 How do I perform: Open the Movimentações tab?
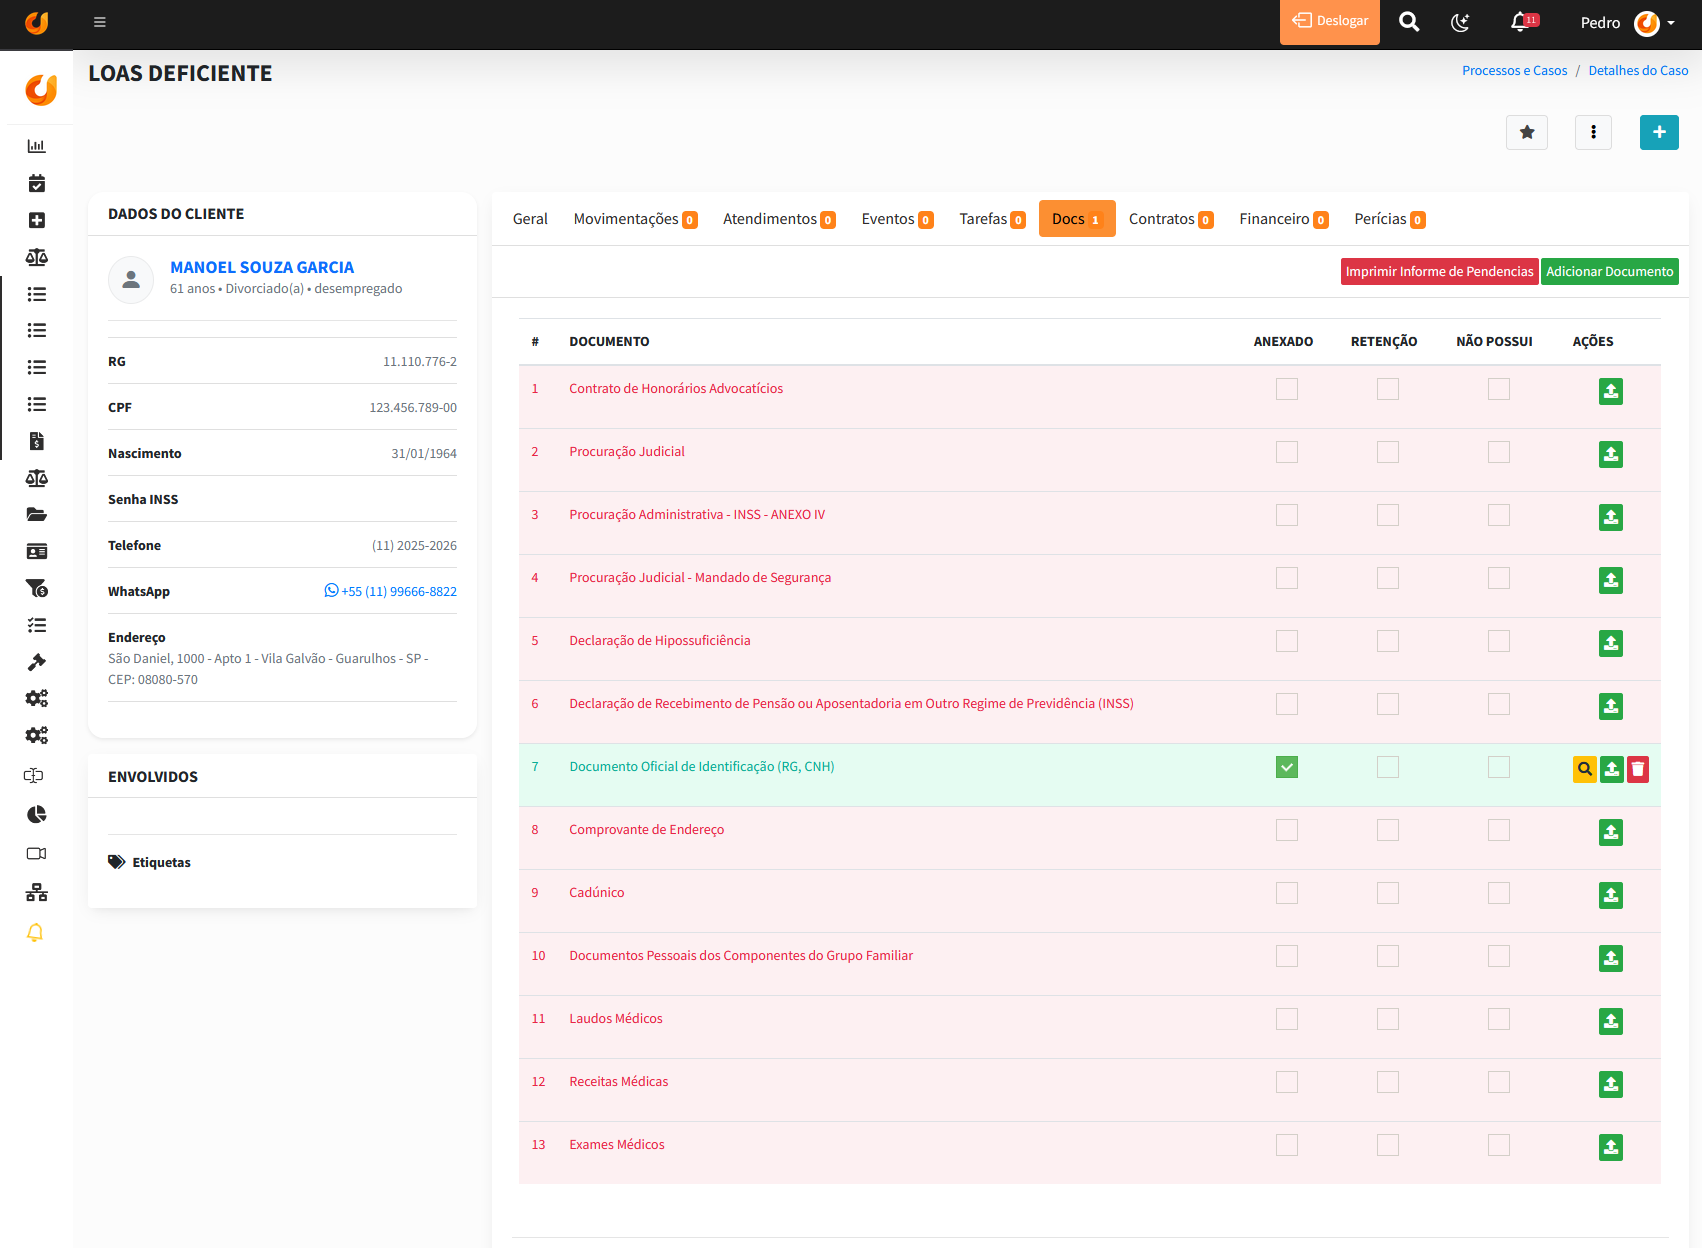(635, 219)
